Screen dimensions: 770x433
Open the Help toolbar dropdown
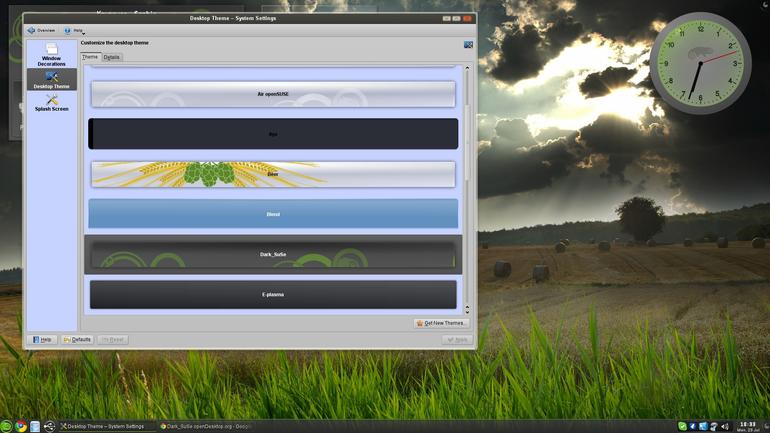tap(74, 30)
